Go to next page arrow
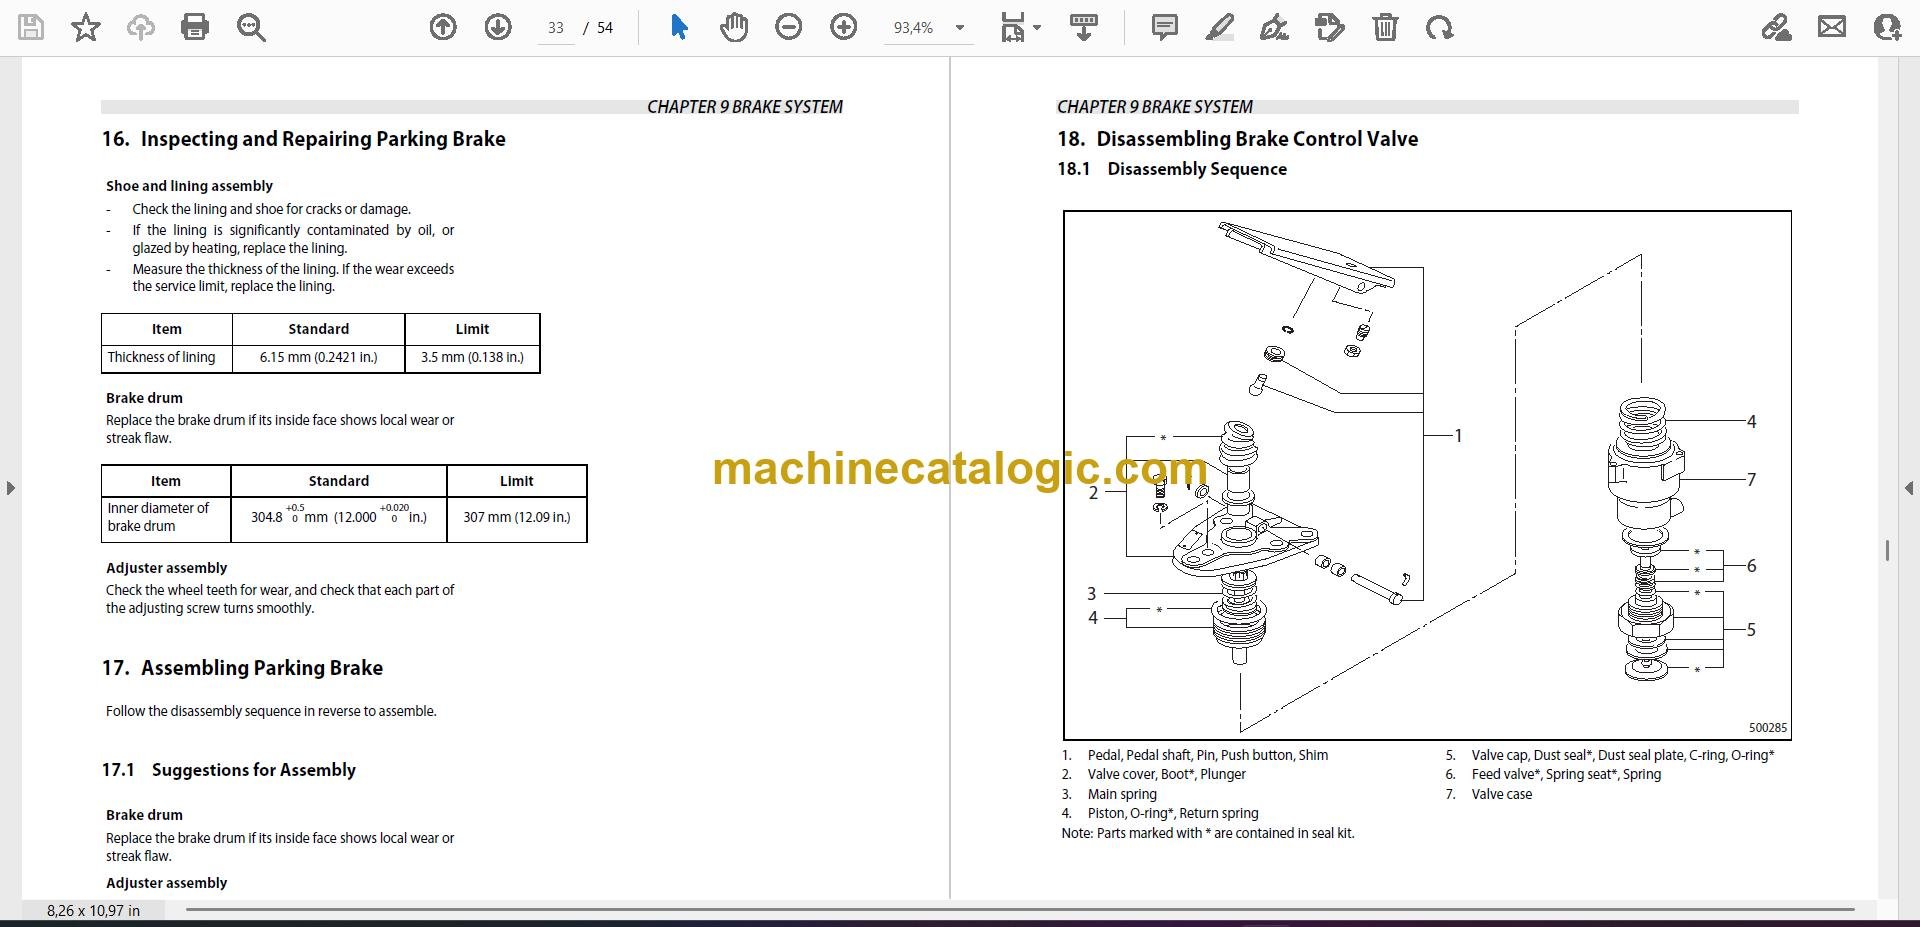Viewport: 1920px width, 927px height. click(498, 27)
